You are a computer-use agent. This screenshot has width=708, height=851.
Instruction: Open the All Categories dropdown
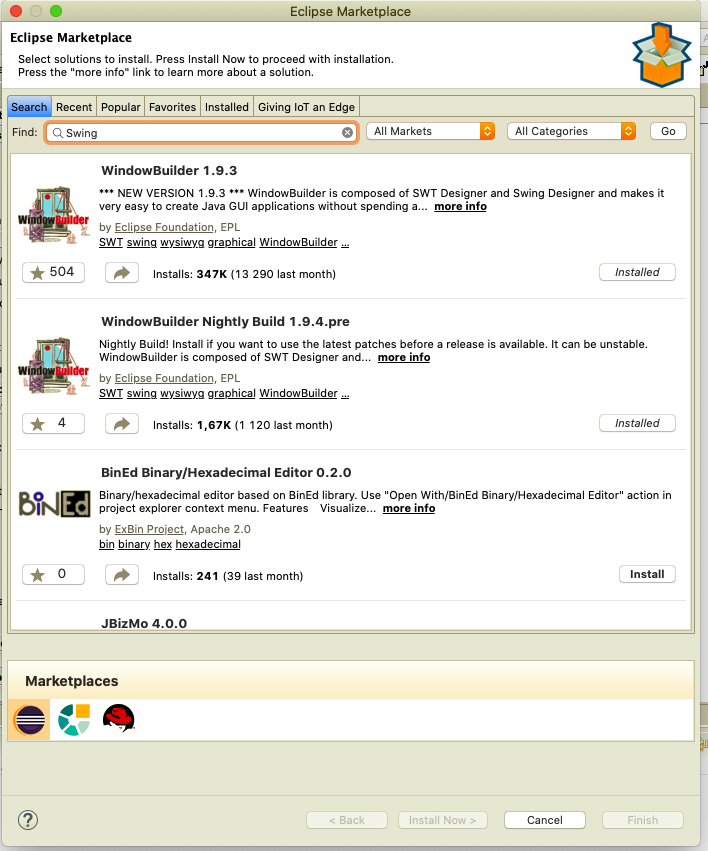coord(571,131)
